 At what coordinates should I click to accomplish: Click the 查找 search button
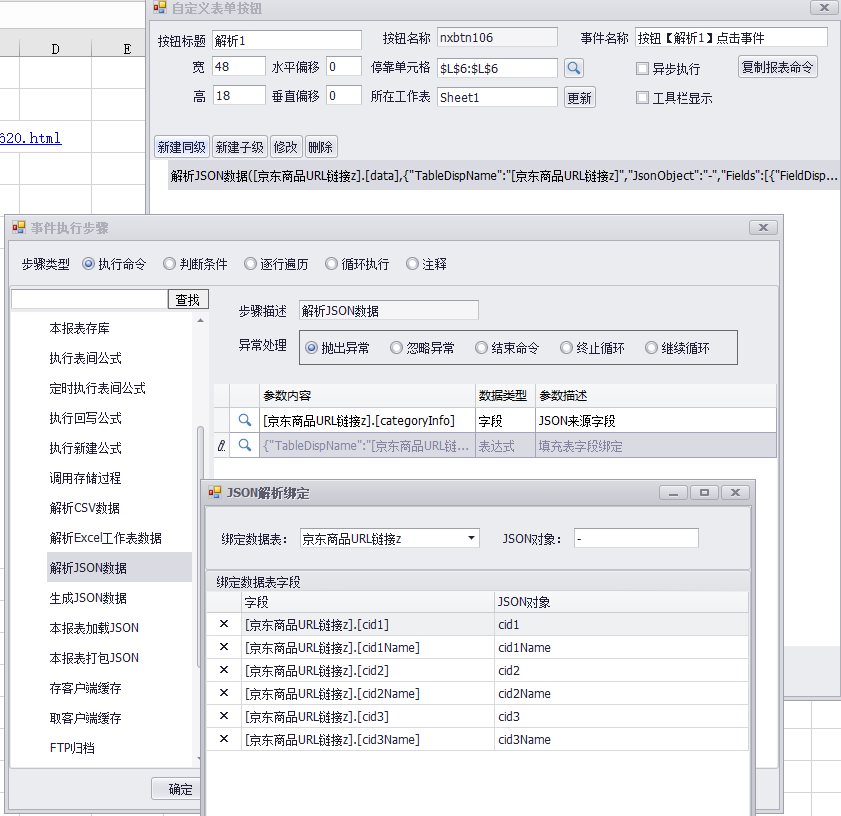click(188, 299)
